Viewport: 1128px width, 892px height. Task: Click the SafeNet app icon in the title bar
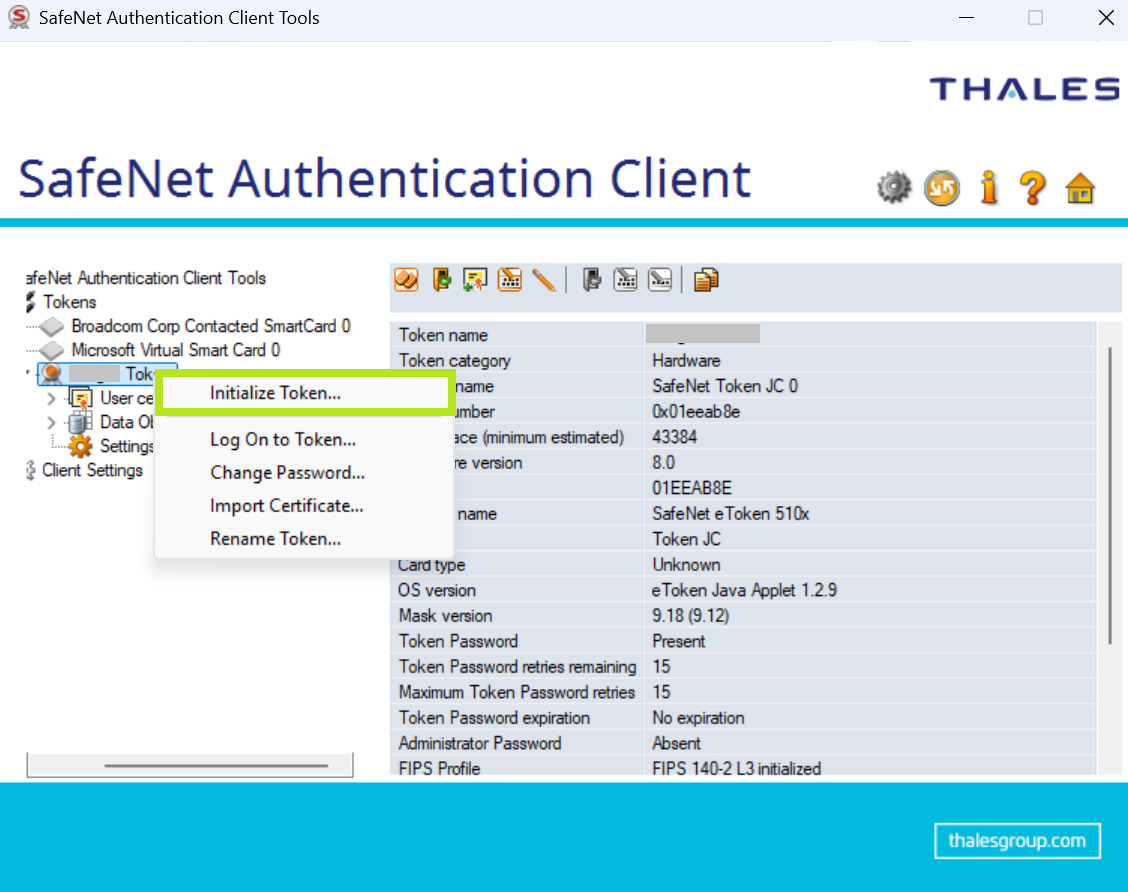pyautogui.click(x=18, y=17)
